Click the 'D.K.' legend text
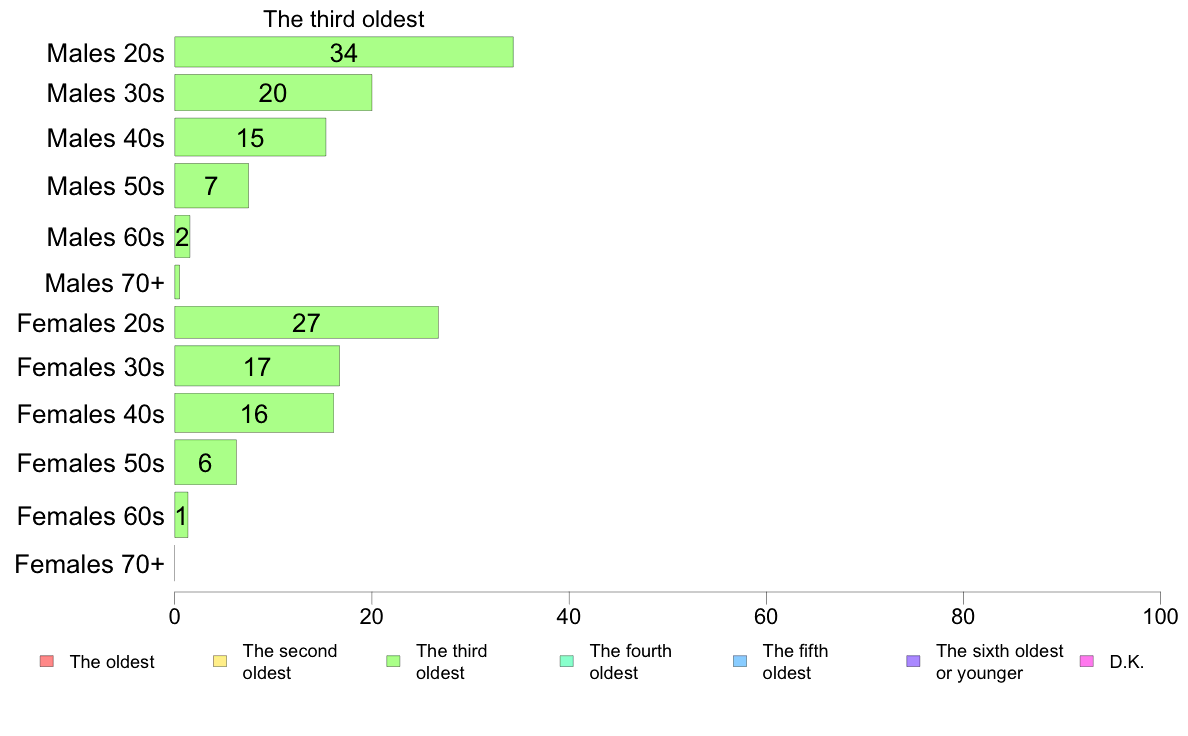 (1127, 662)
